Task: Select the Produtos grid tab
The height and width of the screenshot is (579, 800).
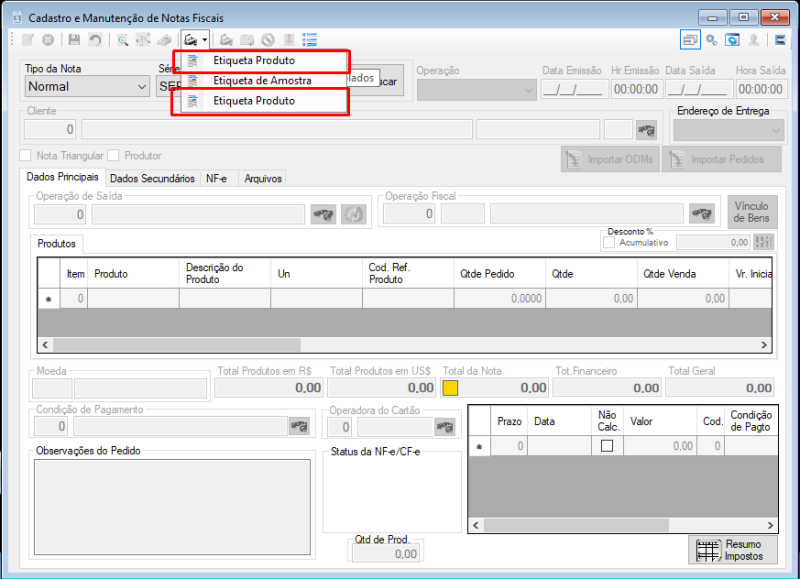Action: [x=57, y=244]
